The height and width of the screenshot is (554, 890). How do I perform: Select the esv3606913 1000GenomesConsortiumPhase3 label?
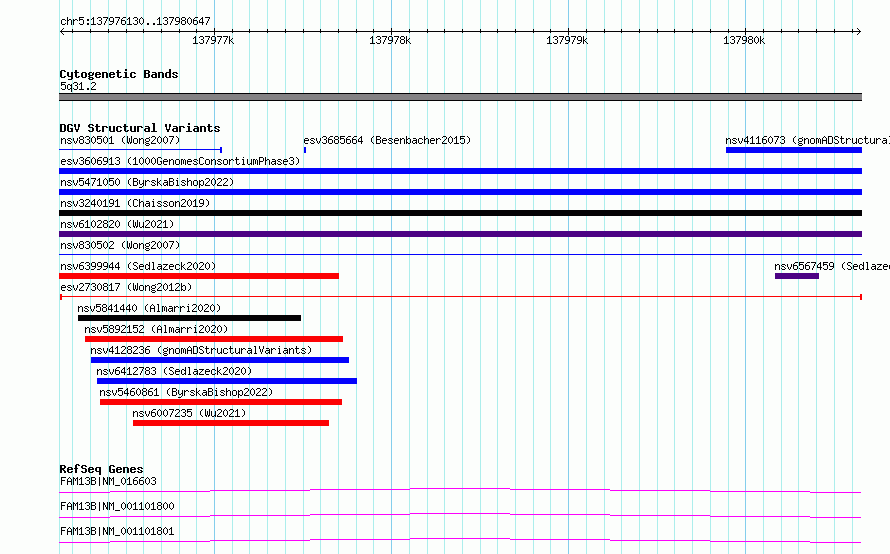(x=180, y=161)
